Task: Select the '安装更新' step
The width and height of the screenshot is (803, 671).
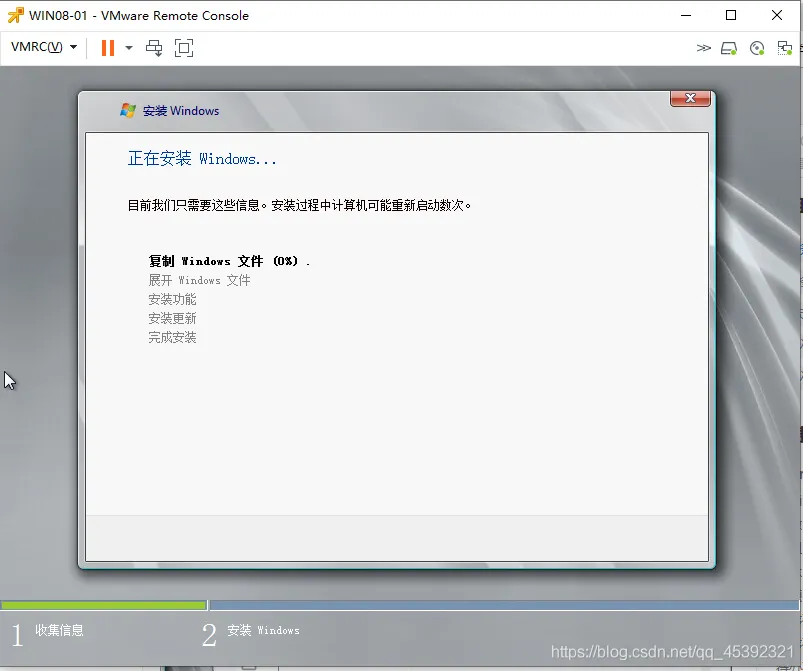Action: tap(172, 318)
